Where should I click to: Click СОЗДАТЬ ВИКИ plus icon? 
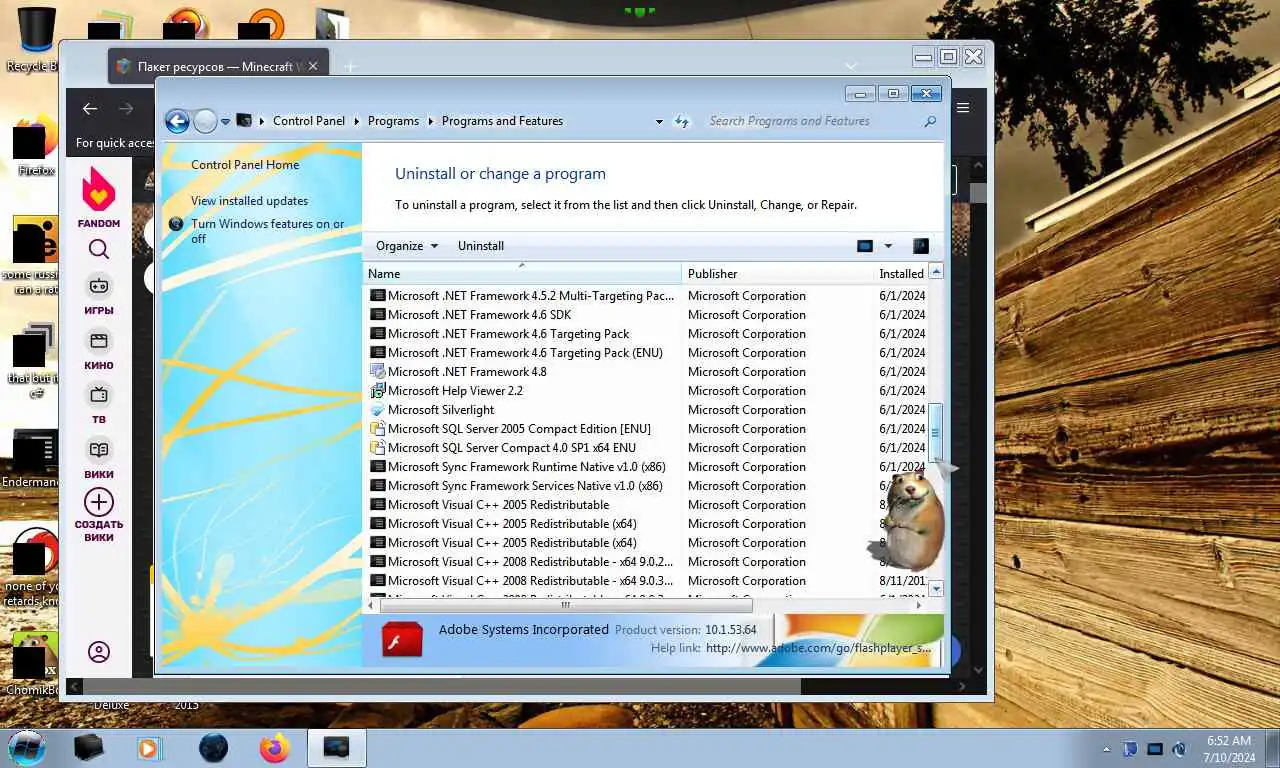pos(98,502)
